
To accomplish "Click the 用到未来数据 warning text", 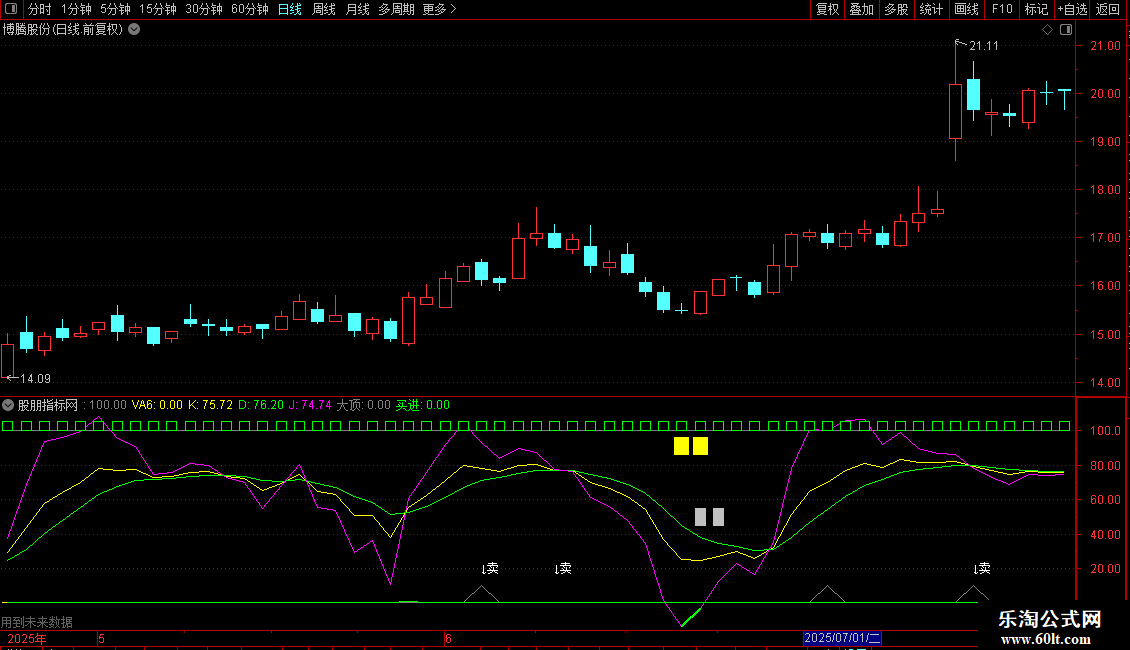I will [x=37, y=622].
